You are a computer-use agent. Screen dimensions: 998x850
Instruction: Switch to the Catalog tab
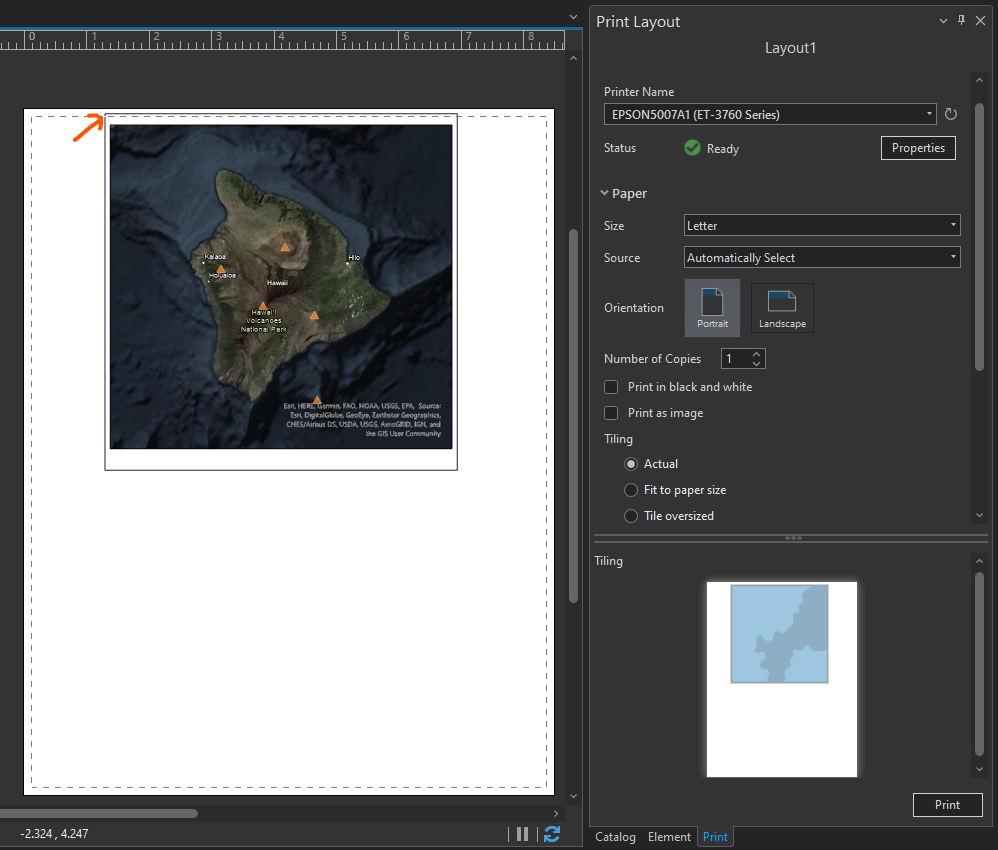pyautogui.click(x=615, y=837)
